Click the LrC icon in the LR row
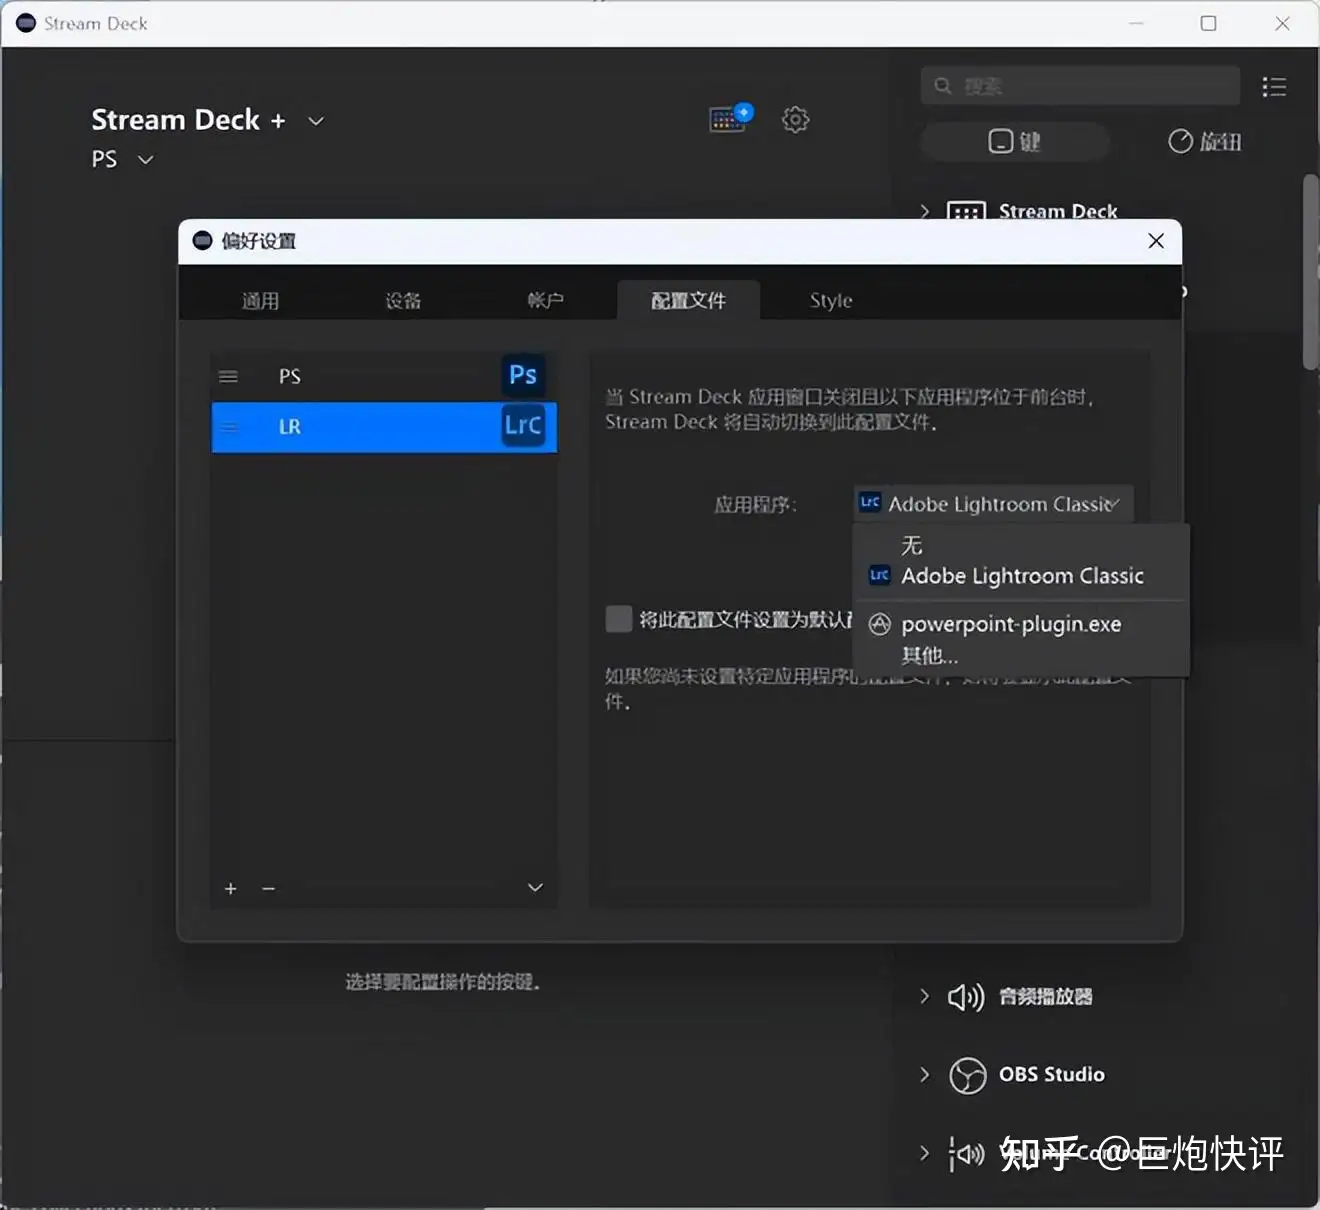Screen dimensions: 1320x1210 pyautogui.click(x=523, y=425)
